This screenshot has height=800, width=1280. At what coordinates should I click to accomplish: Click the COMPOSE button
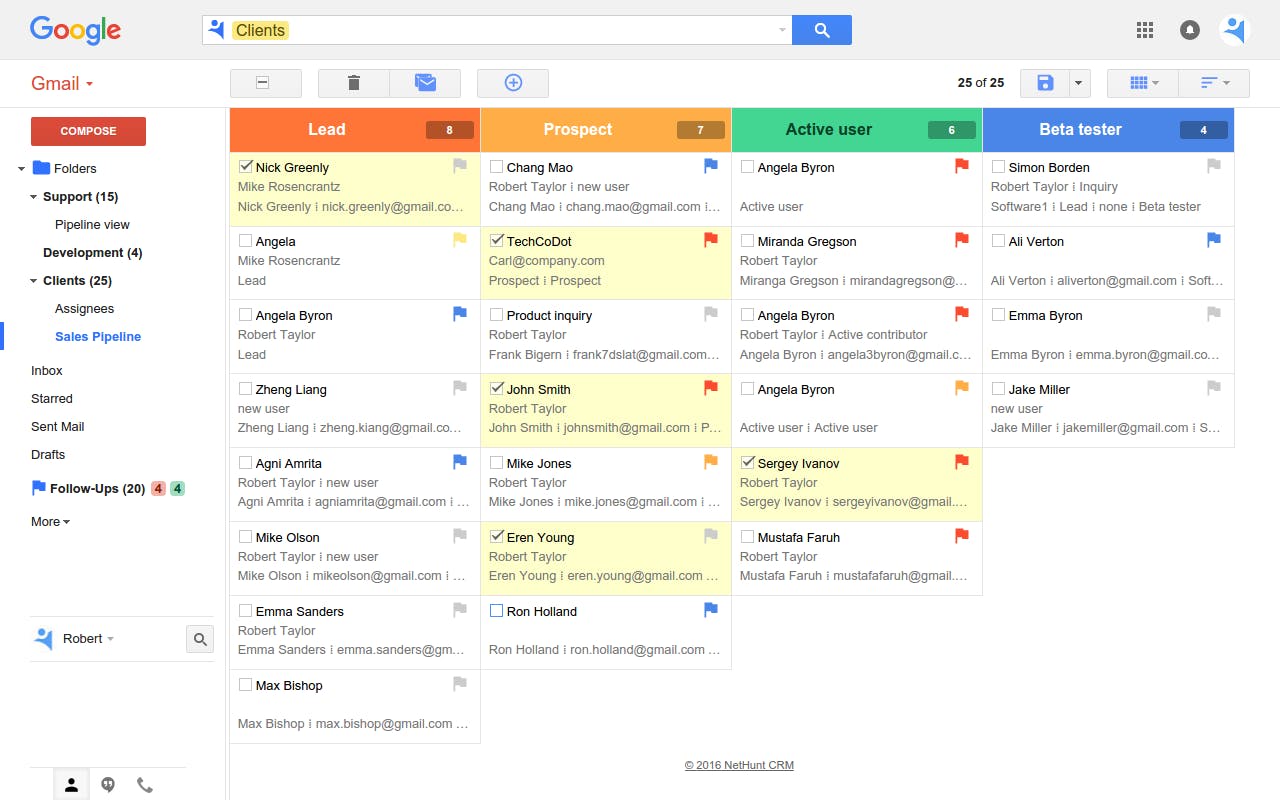coord(88,131)
